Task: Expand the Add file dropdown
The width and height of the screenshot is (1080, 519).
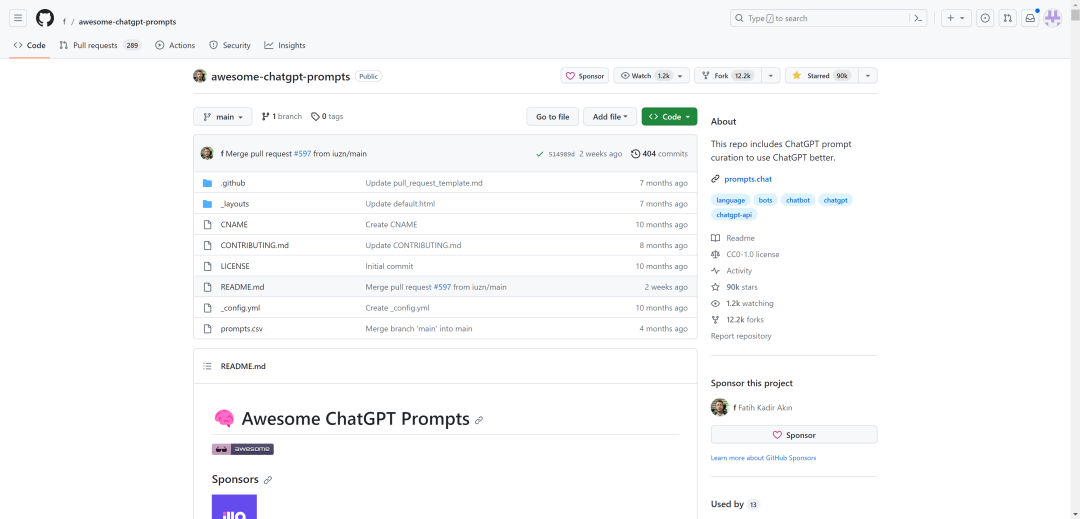Action: pos(610,117)
